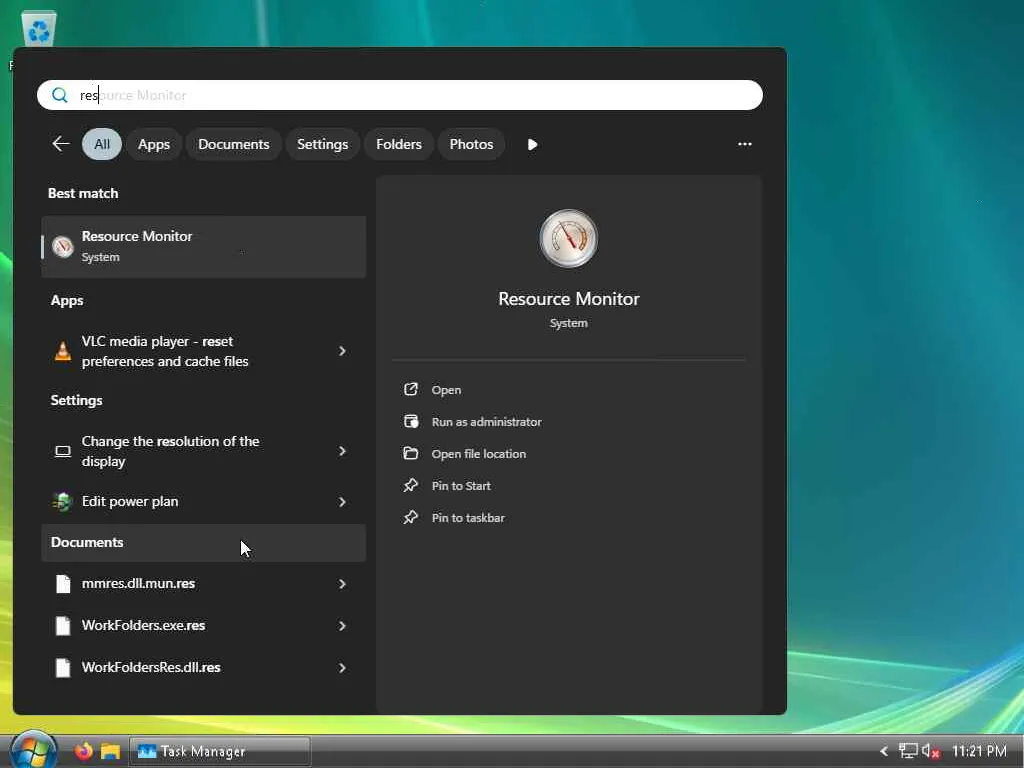Switch to the Photos filter tab
The height and width of the screenshot is (768, 1024).
click(x=472, y=144)
